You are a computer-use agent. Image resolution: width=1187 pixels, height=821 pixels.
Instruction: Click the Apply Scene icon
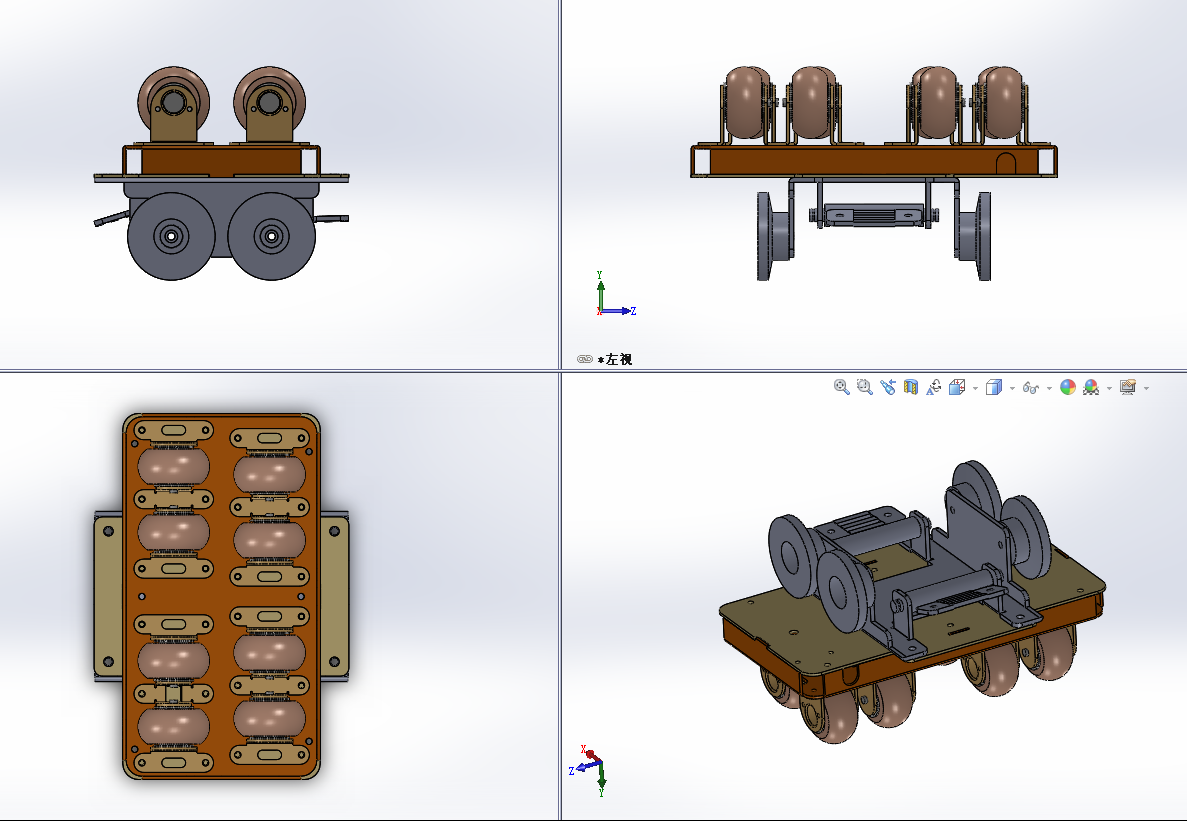pyautogui.click(x=1091, y=387)
